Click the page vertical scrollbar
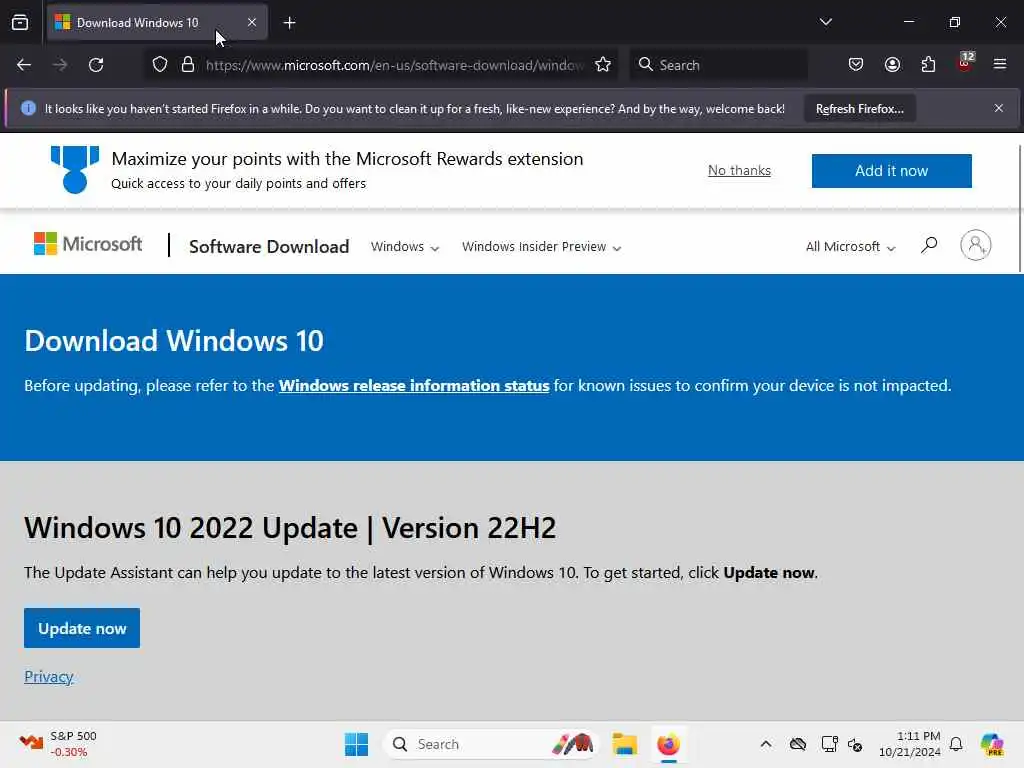The width and height of the screenshot is (1024, 768). 1020,208
